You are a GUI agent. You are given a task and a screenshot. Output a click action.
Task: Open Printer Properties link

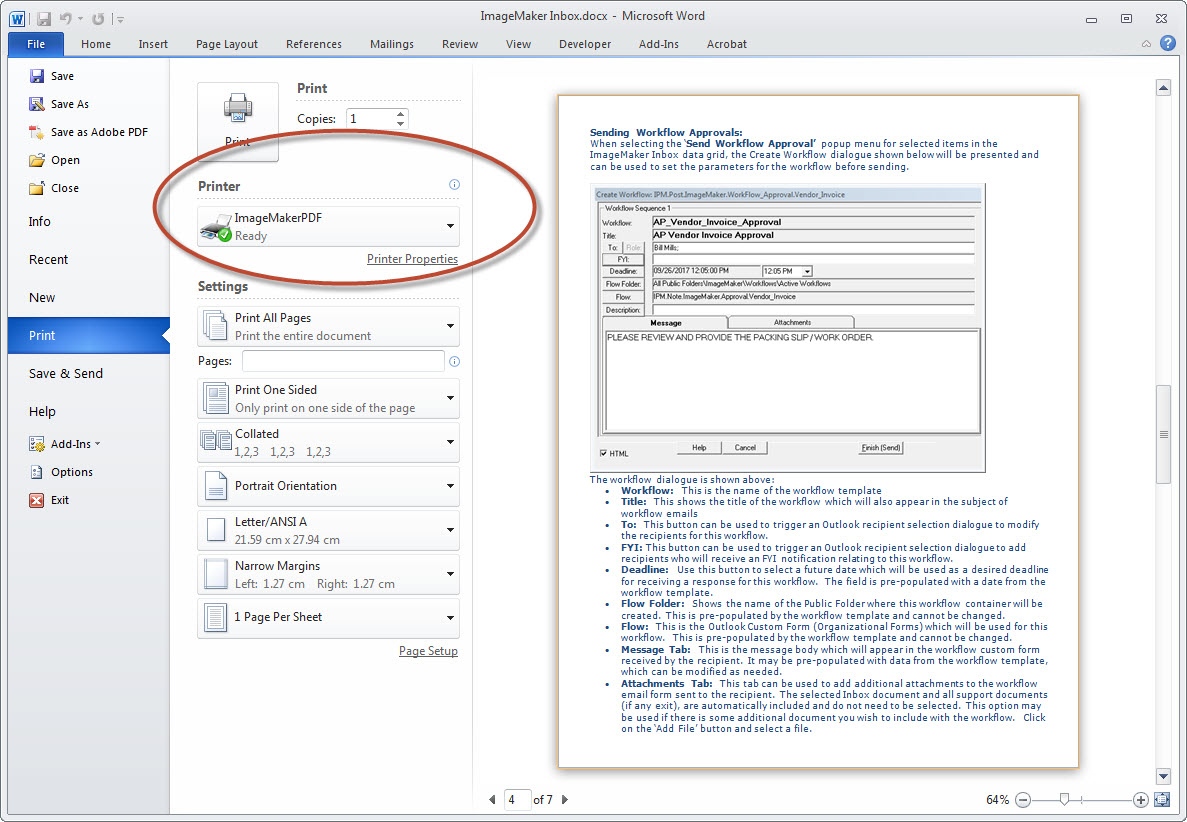(413, 259)
